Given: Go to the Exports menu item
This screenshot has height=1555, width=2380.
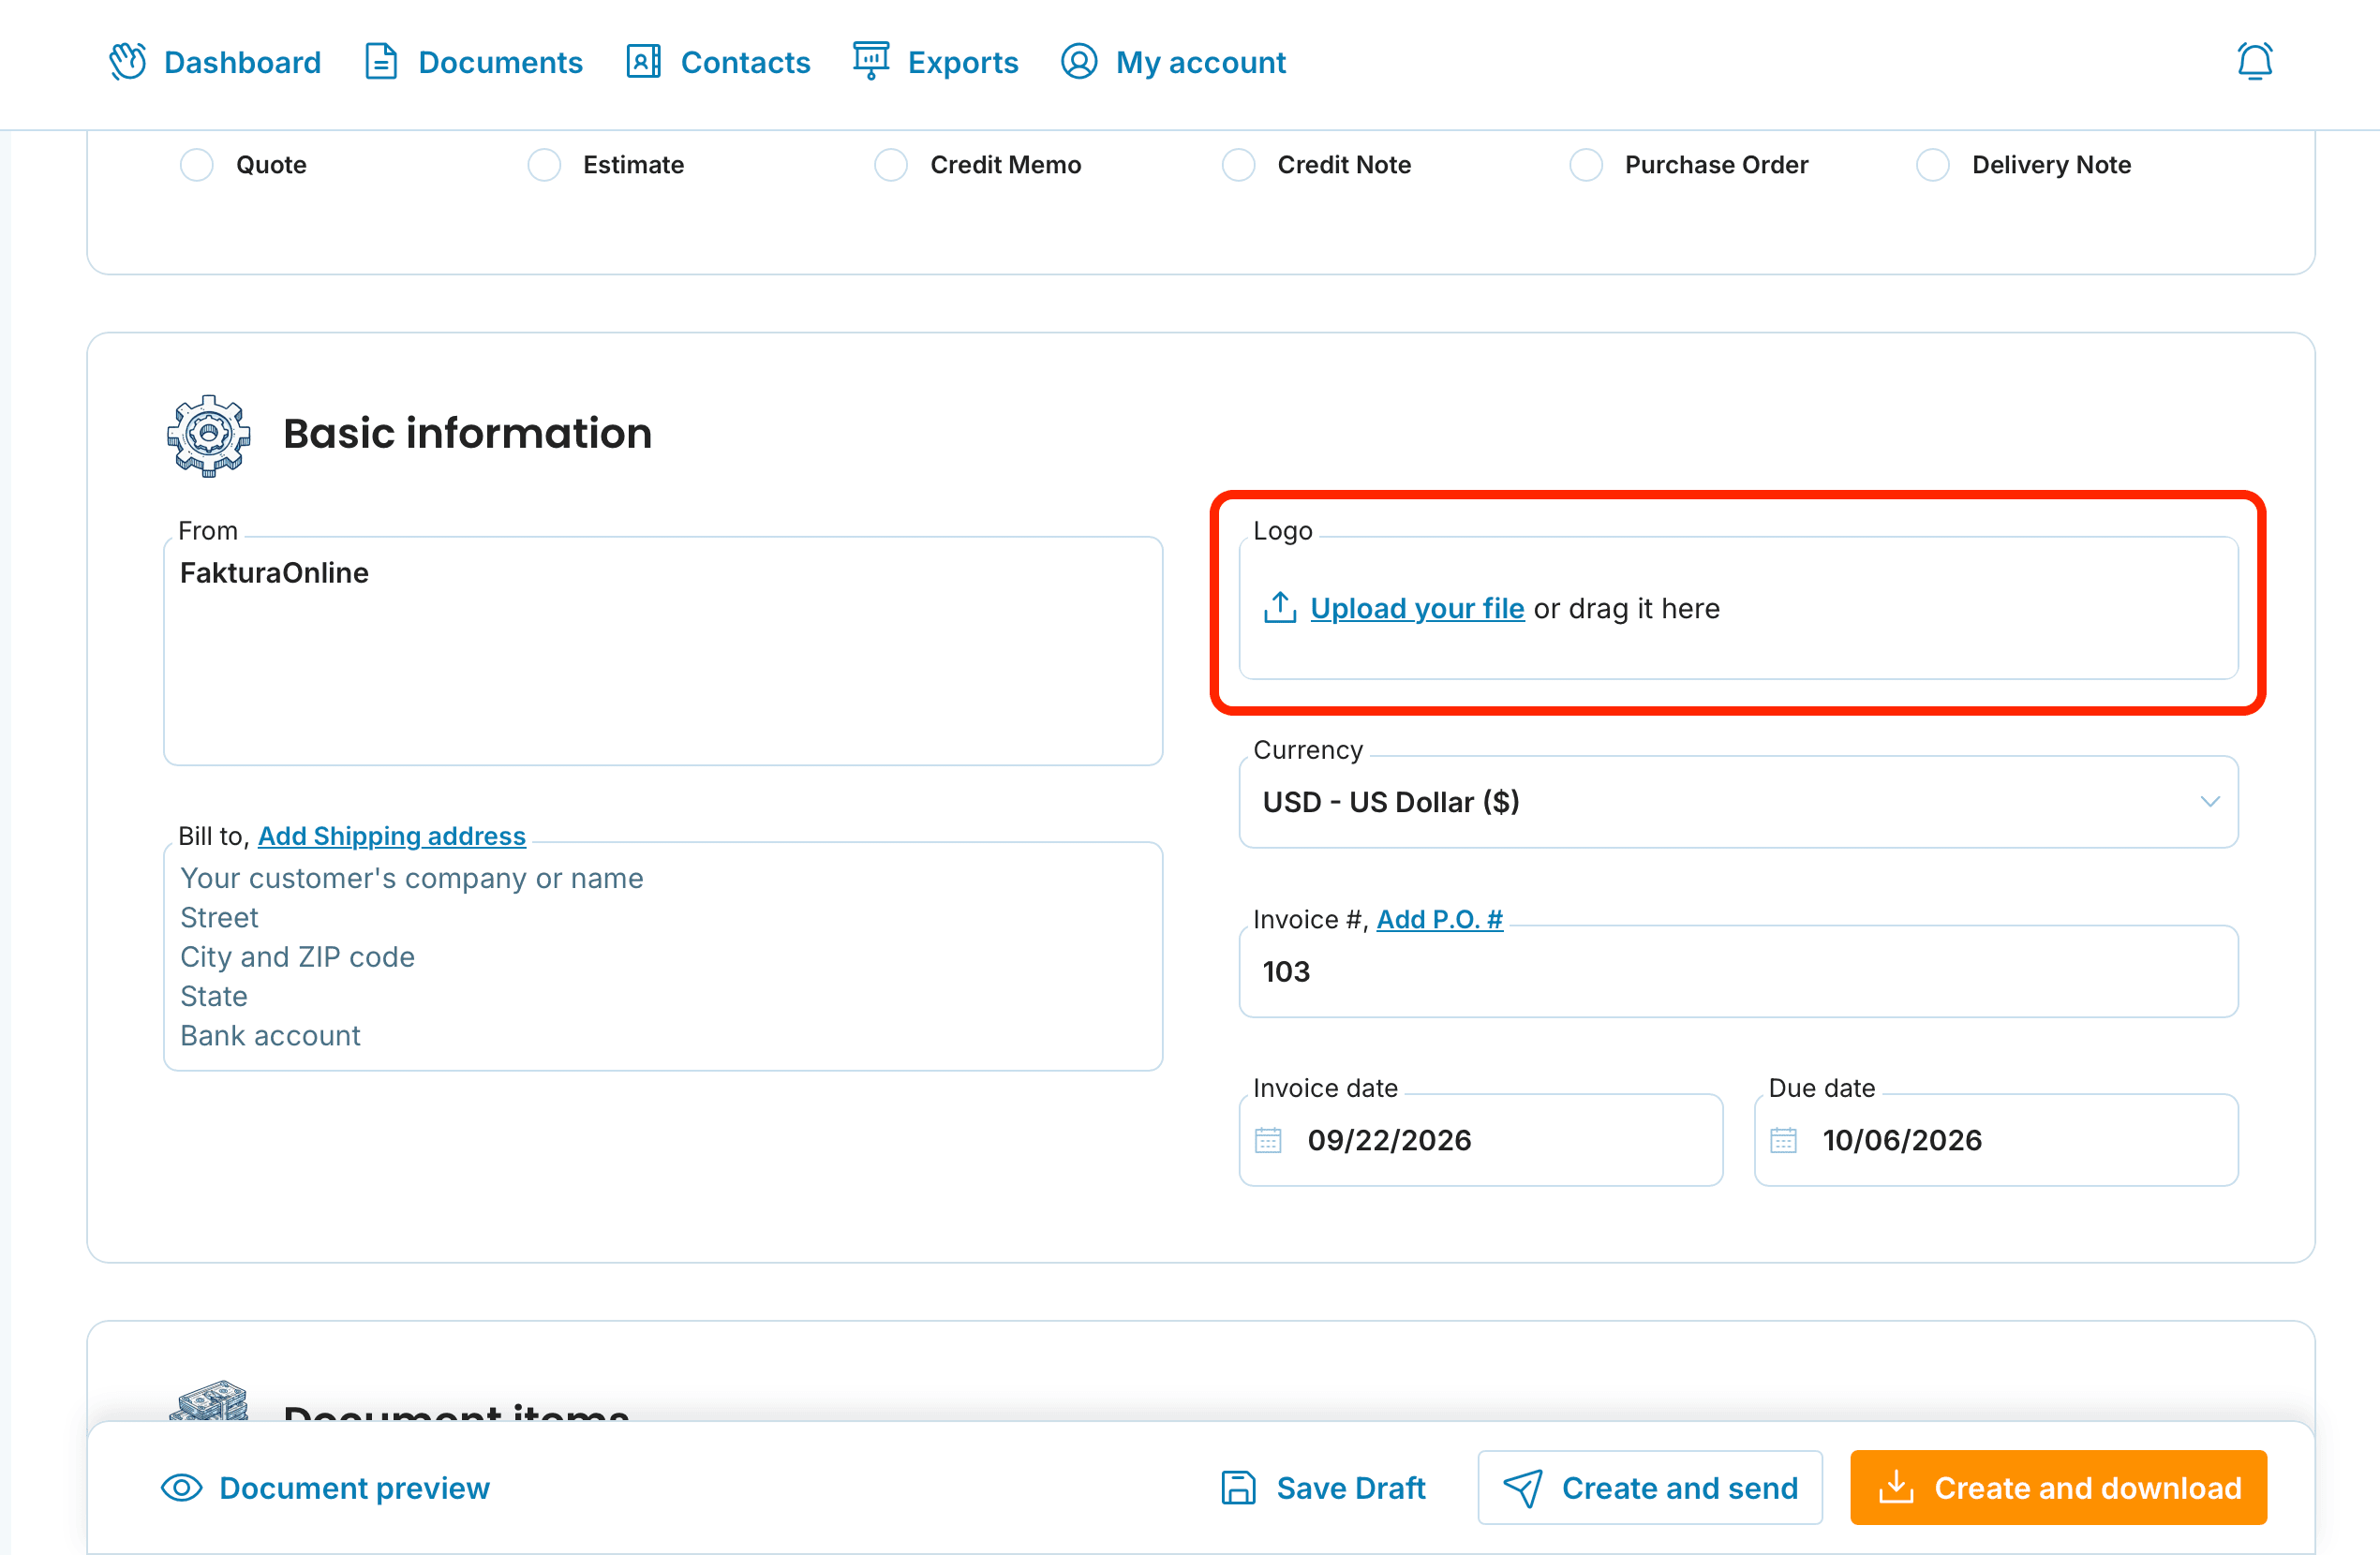Looking at the screenshot, I should point(935,62).
